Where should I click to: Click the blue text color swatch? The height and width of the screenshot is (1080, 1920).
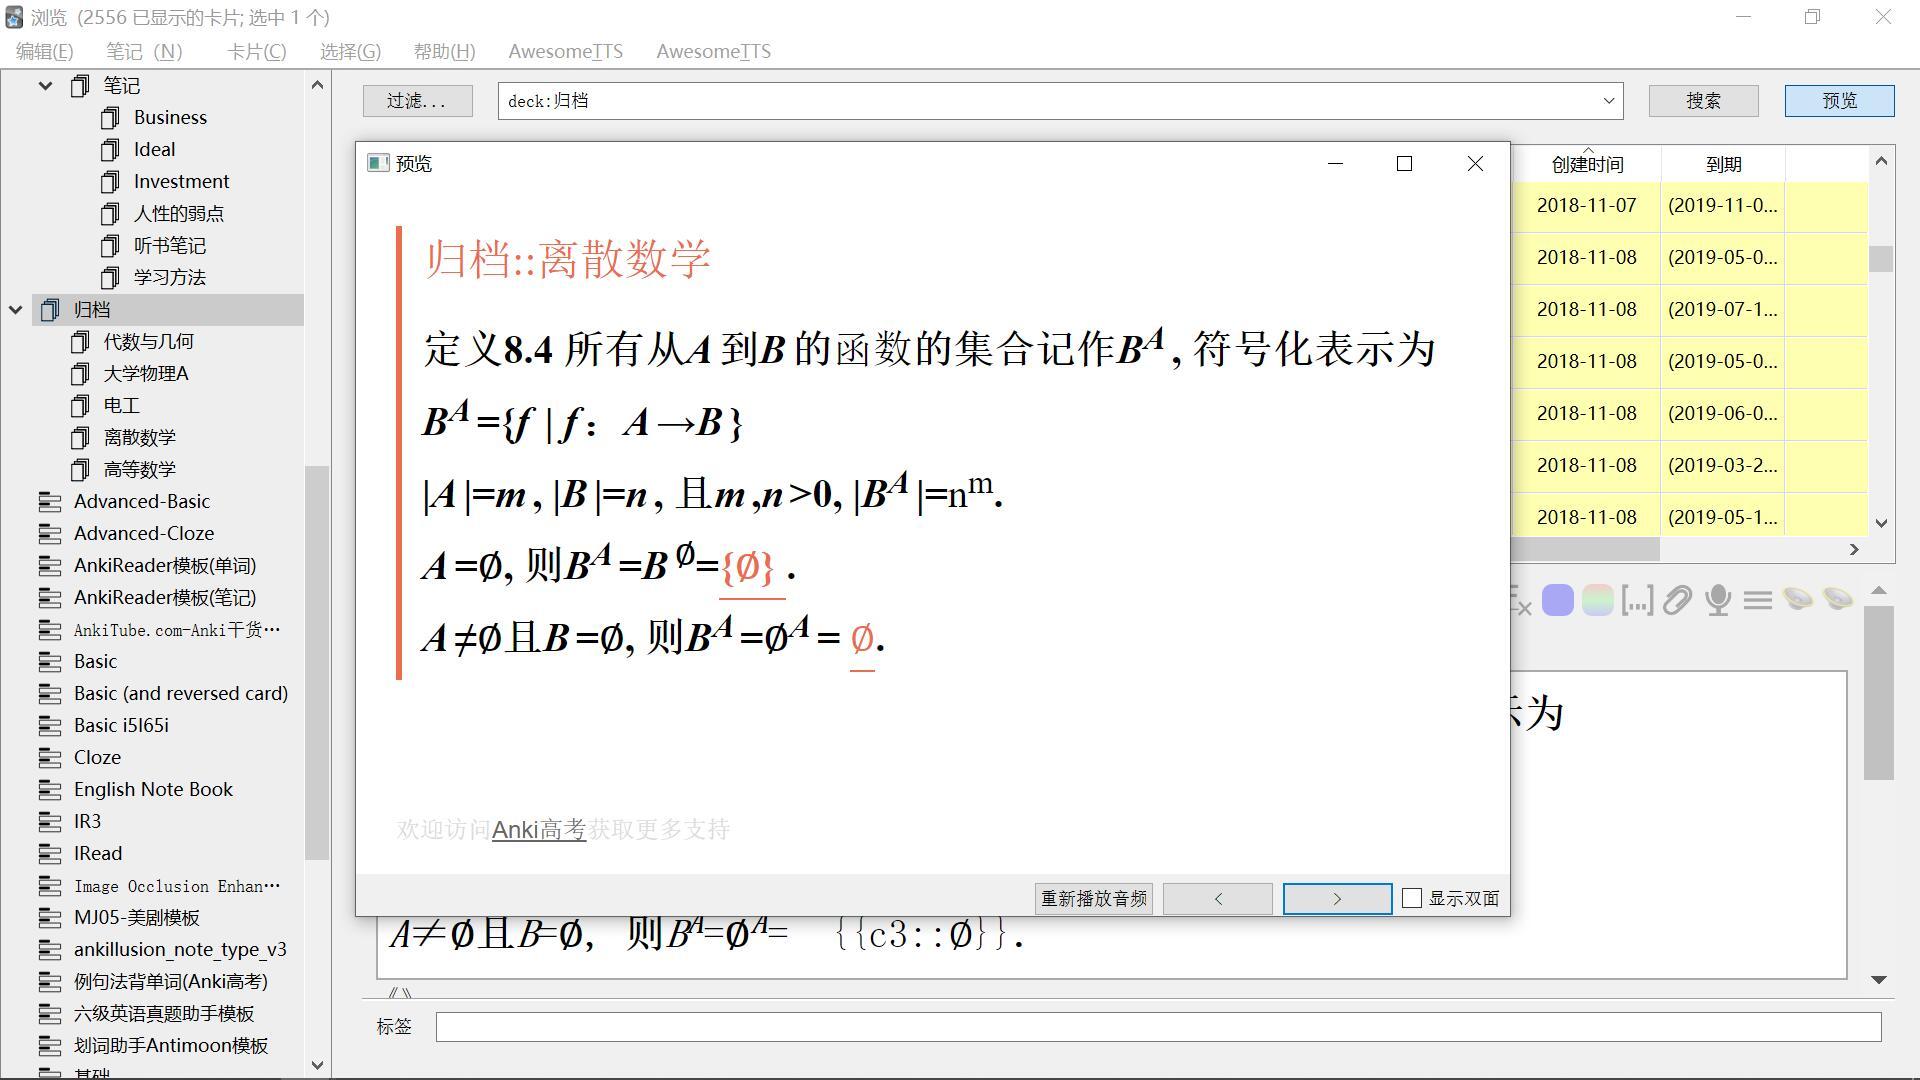click(x=1557, y=601)
